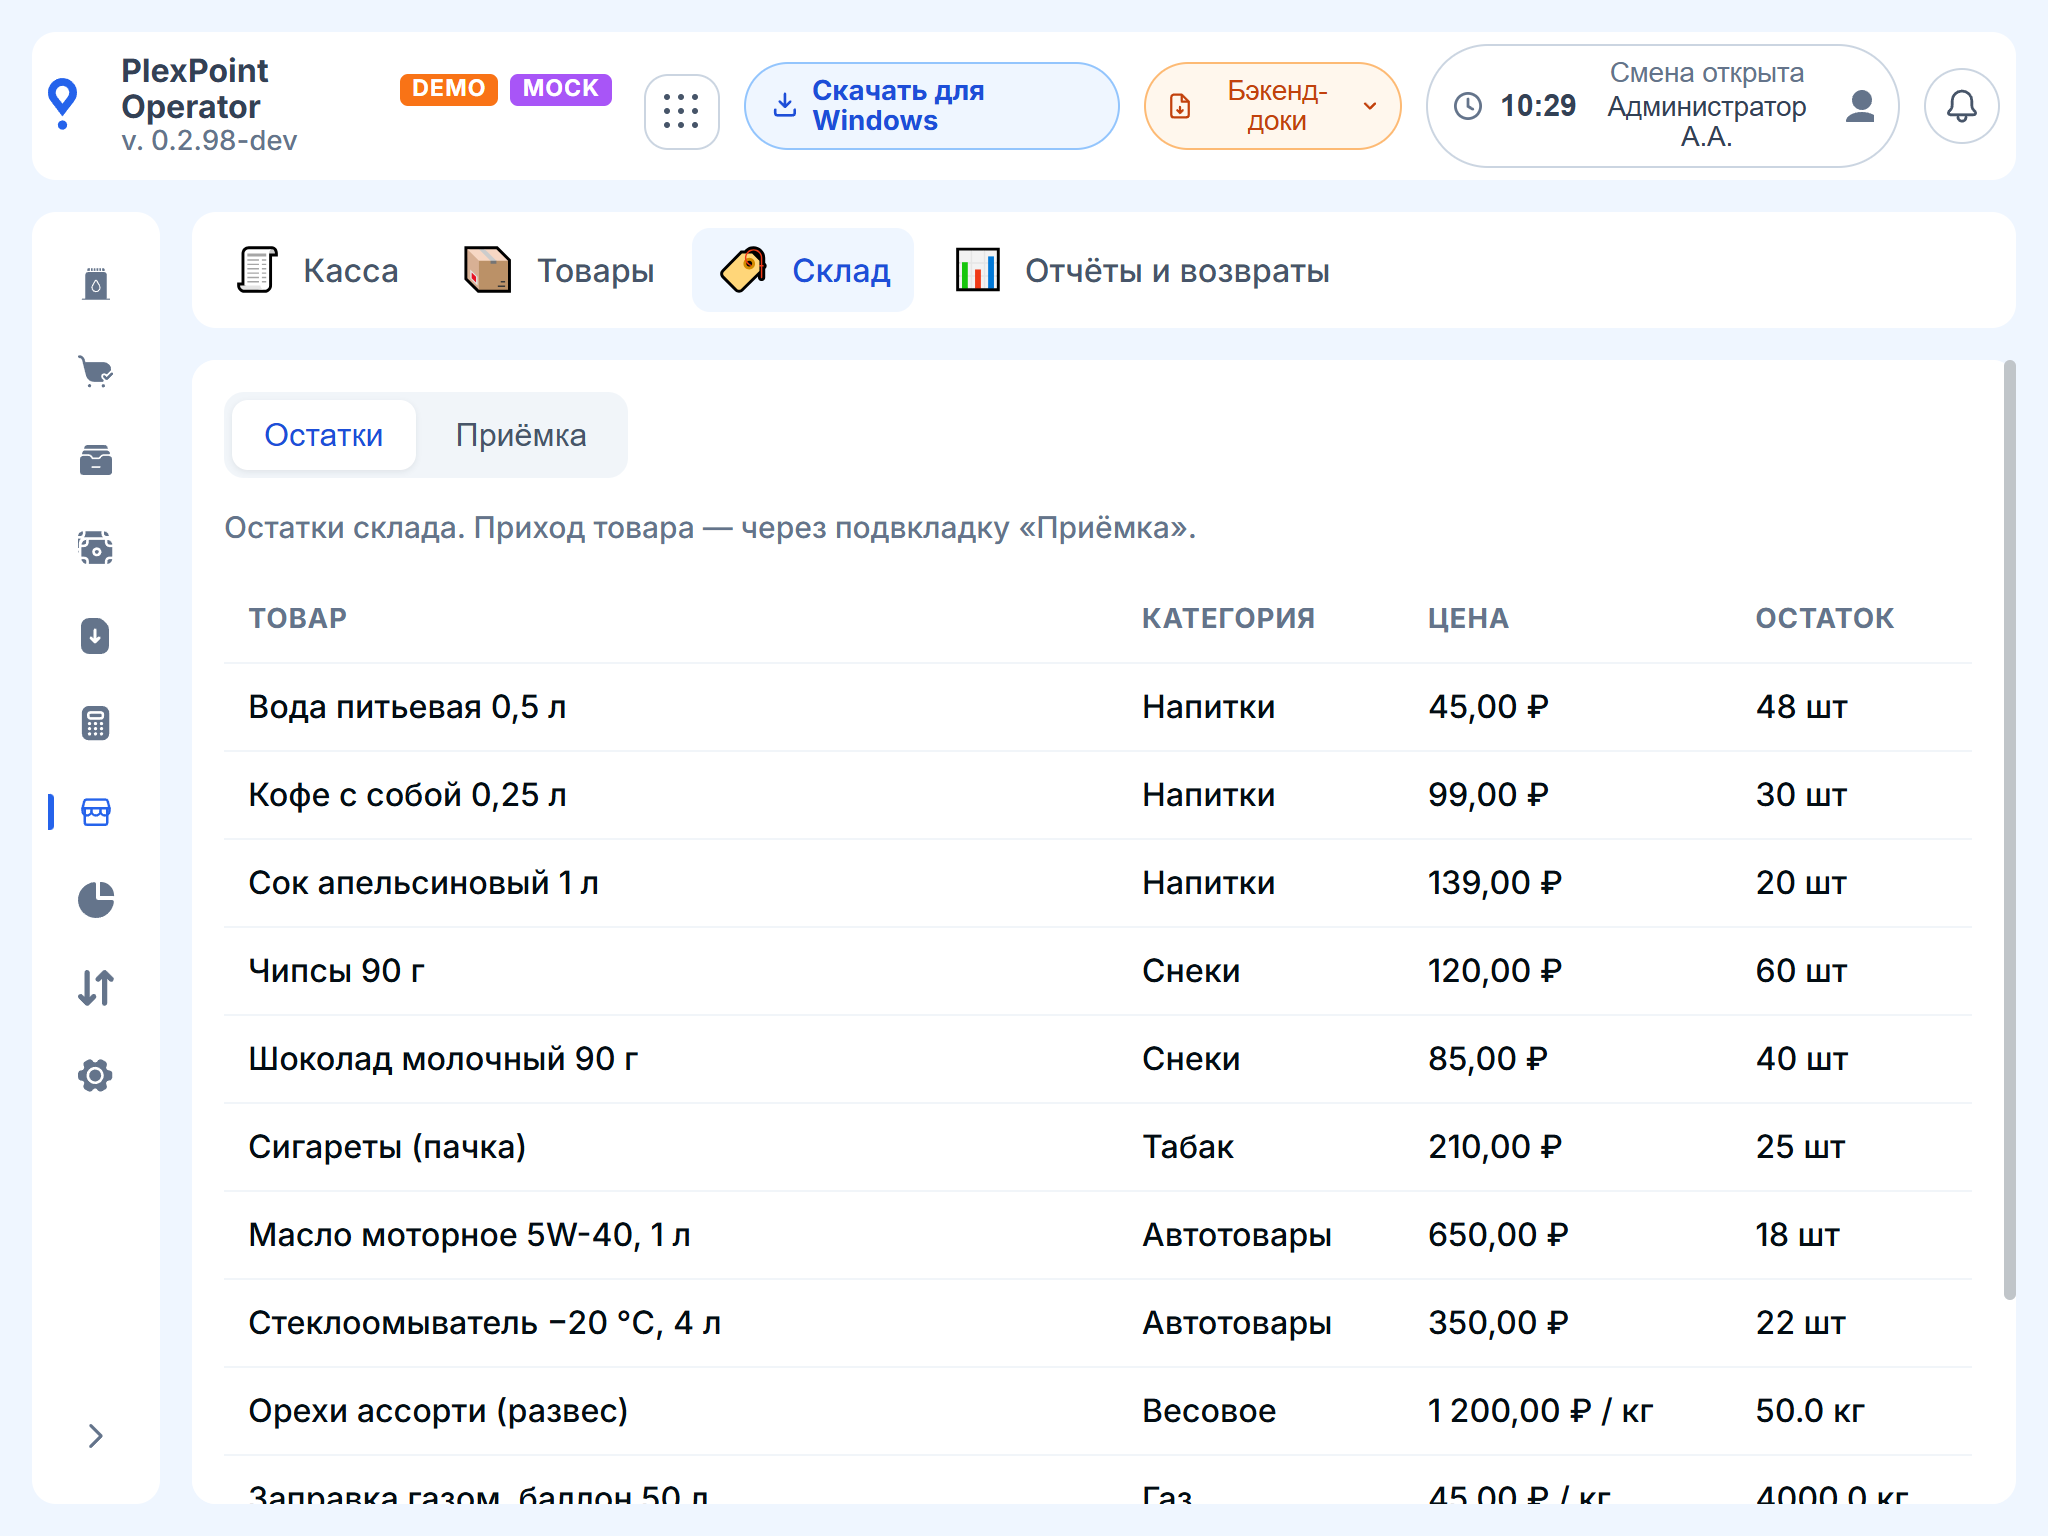
Task: Select the active storefront sidebar icon
Action: point(96,812)
